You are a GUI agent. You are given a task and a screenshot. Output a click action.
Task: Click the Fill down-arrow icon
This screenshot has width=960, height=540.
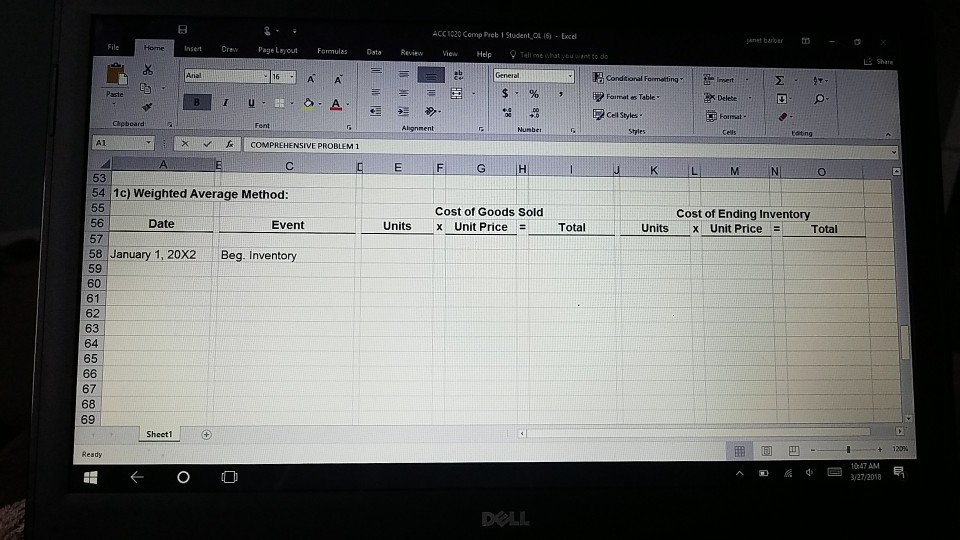781,99
